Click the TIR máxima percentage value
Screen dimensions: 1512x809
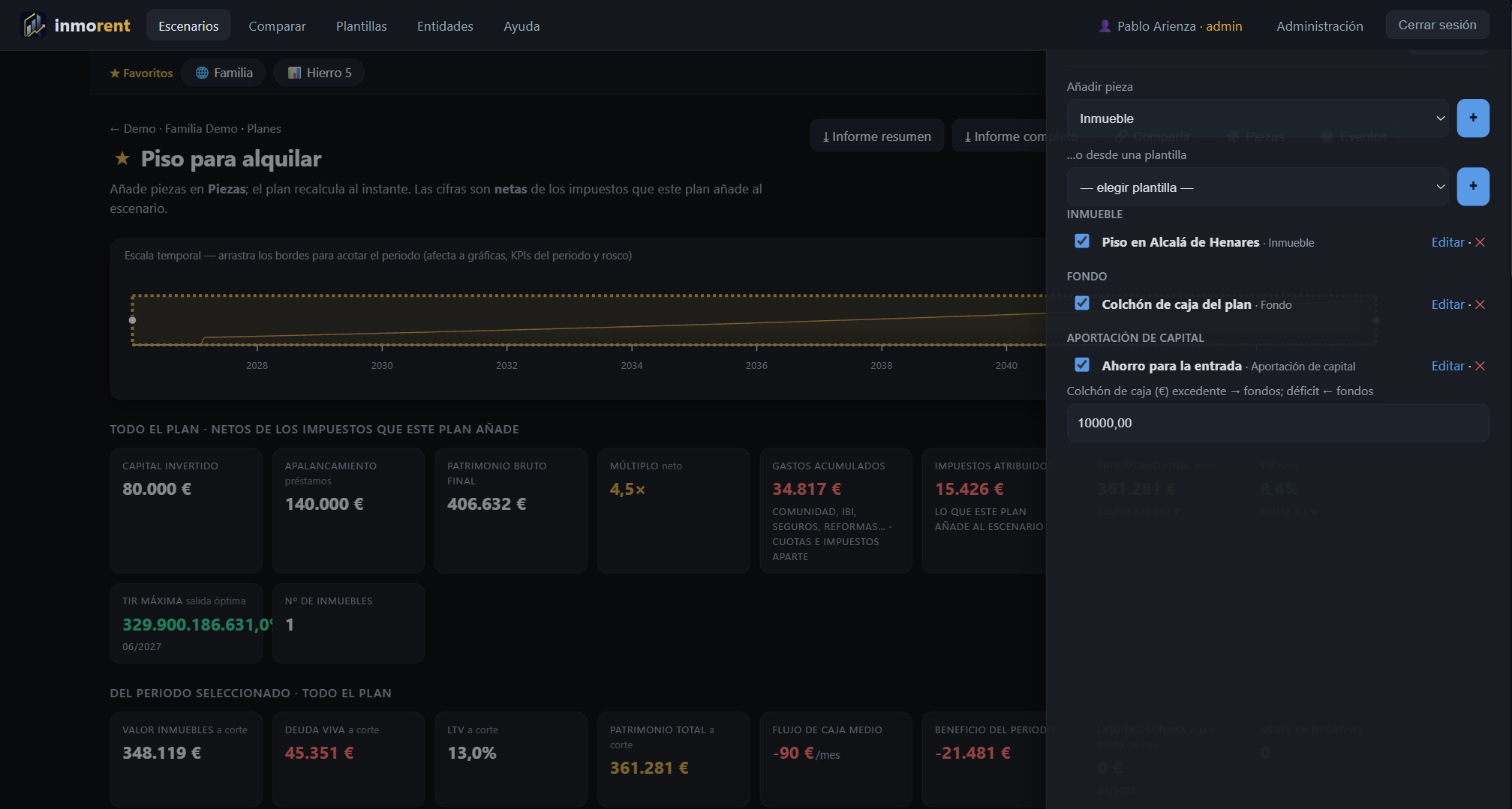(198, 625)
